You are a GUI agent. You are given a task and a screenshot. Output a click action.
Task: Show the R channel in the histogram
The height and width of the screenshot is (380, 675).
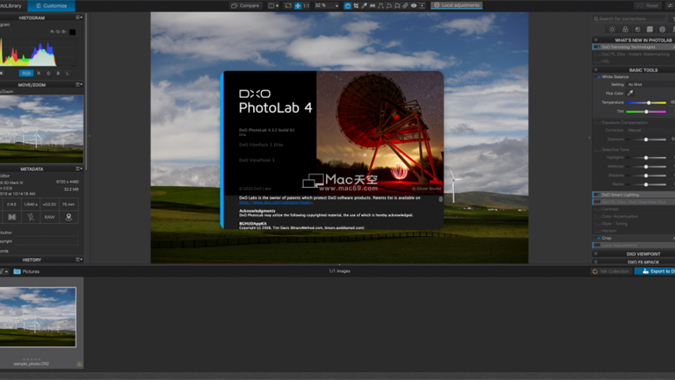(39, 73)
